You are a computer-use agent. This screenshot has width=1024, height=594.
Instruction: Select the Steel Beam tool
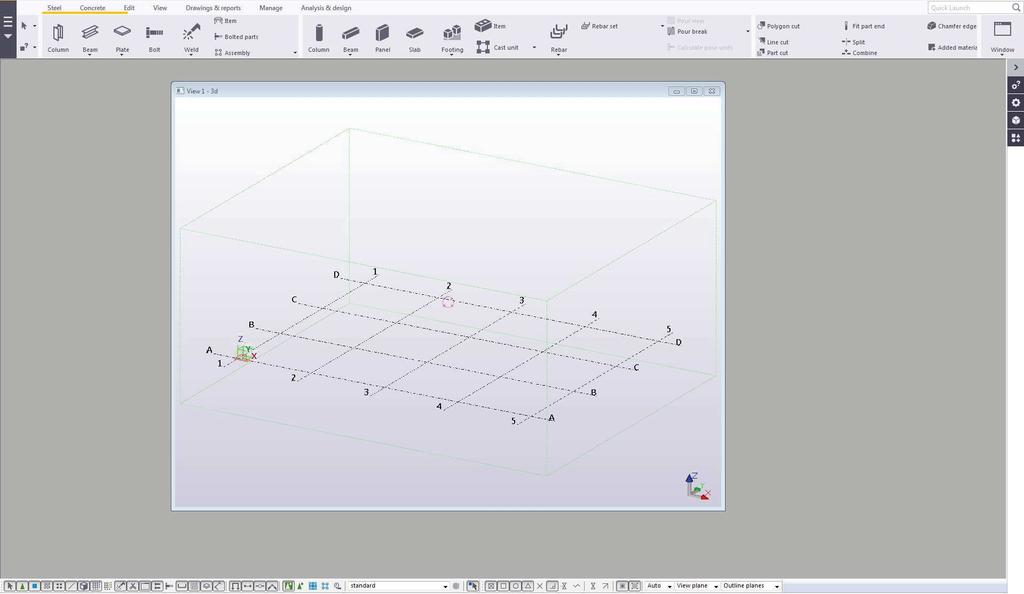click(89, 37)
